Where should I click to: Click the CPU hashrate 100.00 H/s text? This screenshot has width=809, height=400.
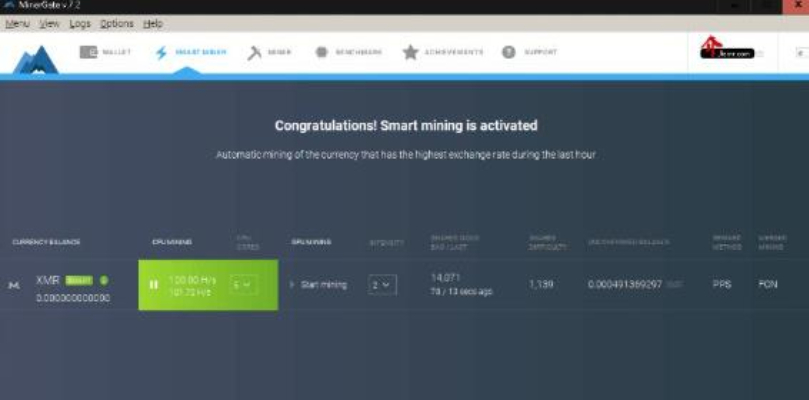(192, 280)
